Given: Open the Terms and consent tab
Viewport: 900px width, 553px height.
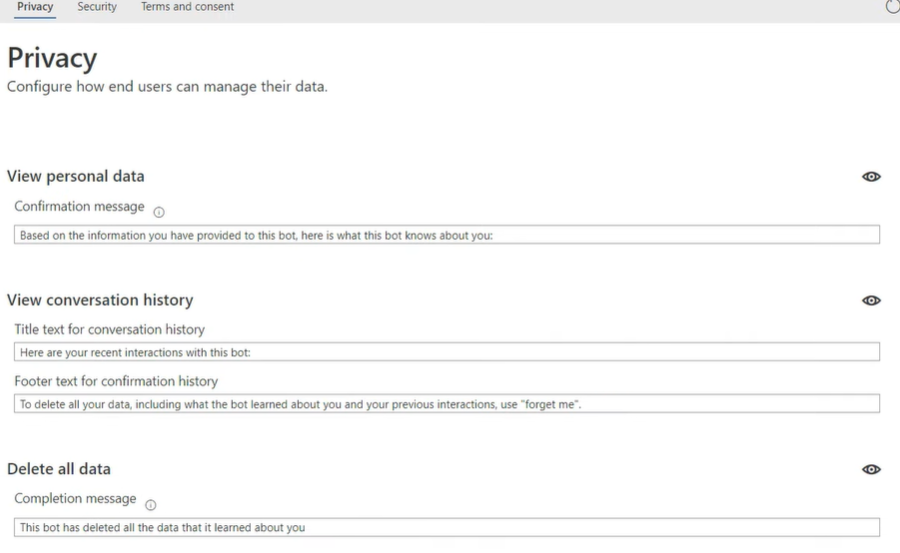Looking at the screenshot, I should [188, 7].
